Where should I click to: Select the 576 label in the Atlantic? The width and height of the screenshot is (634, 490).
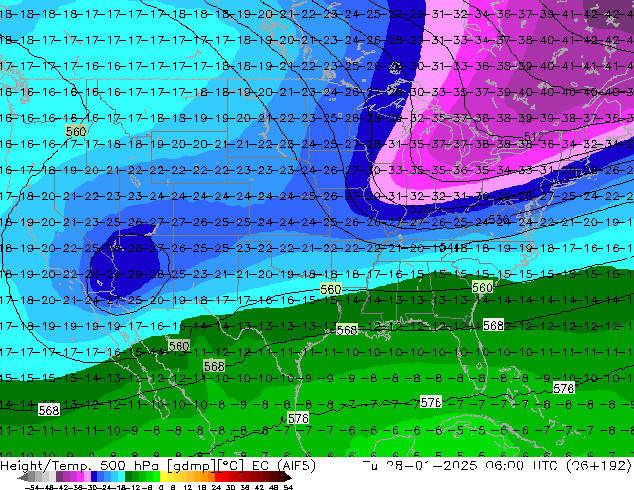pos(564,389)
